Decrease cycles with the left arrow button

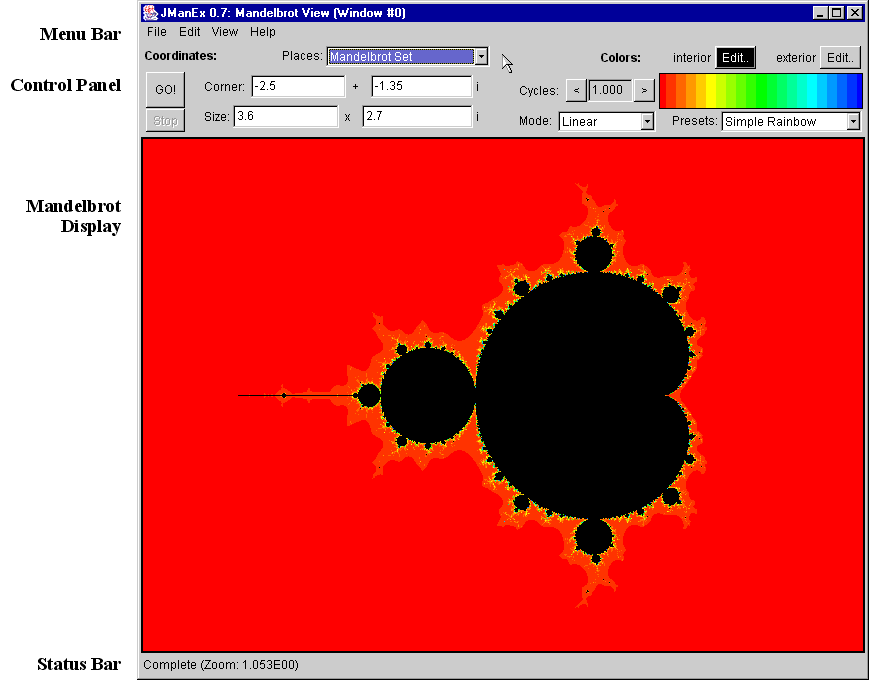[x=576, y=90]
